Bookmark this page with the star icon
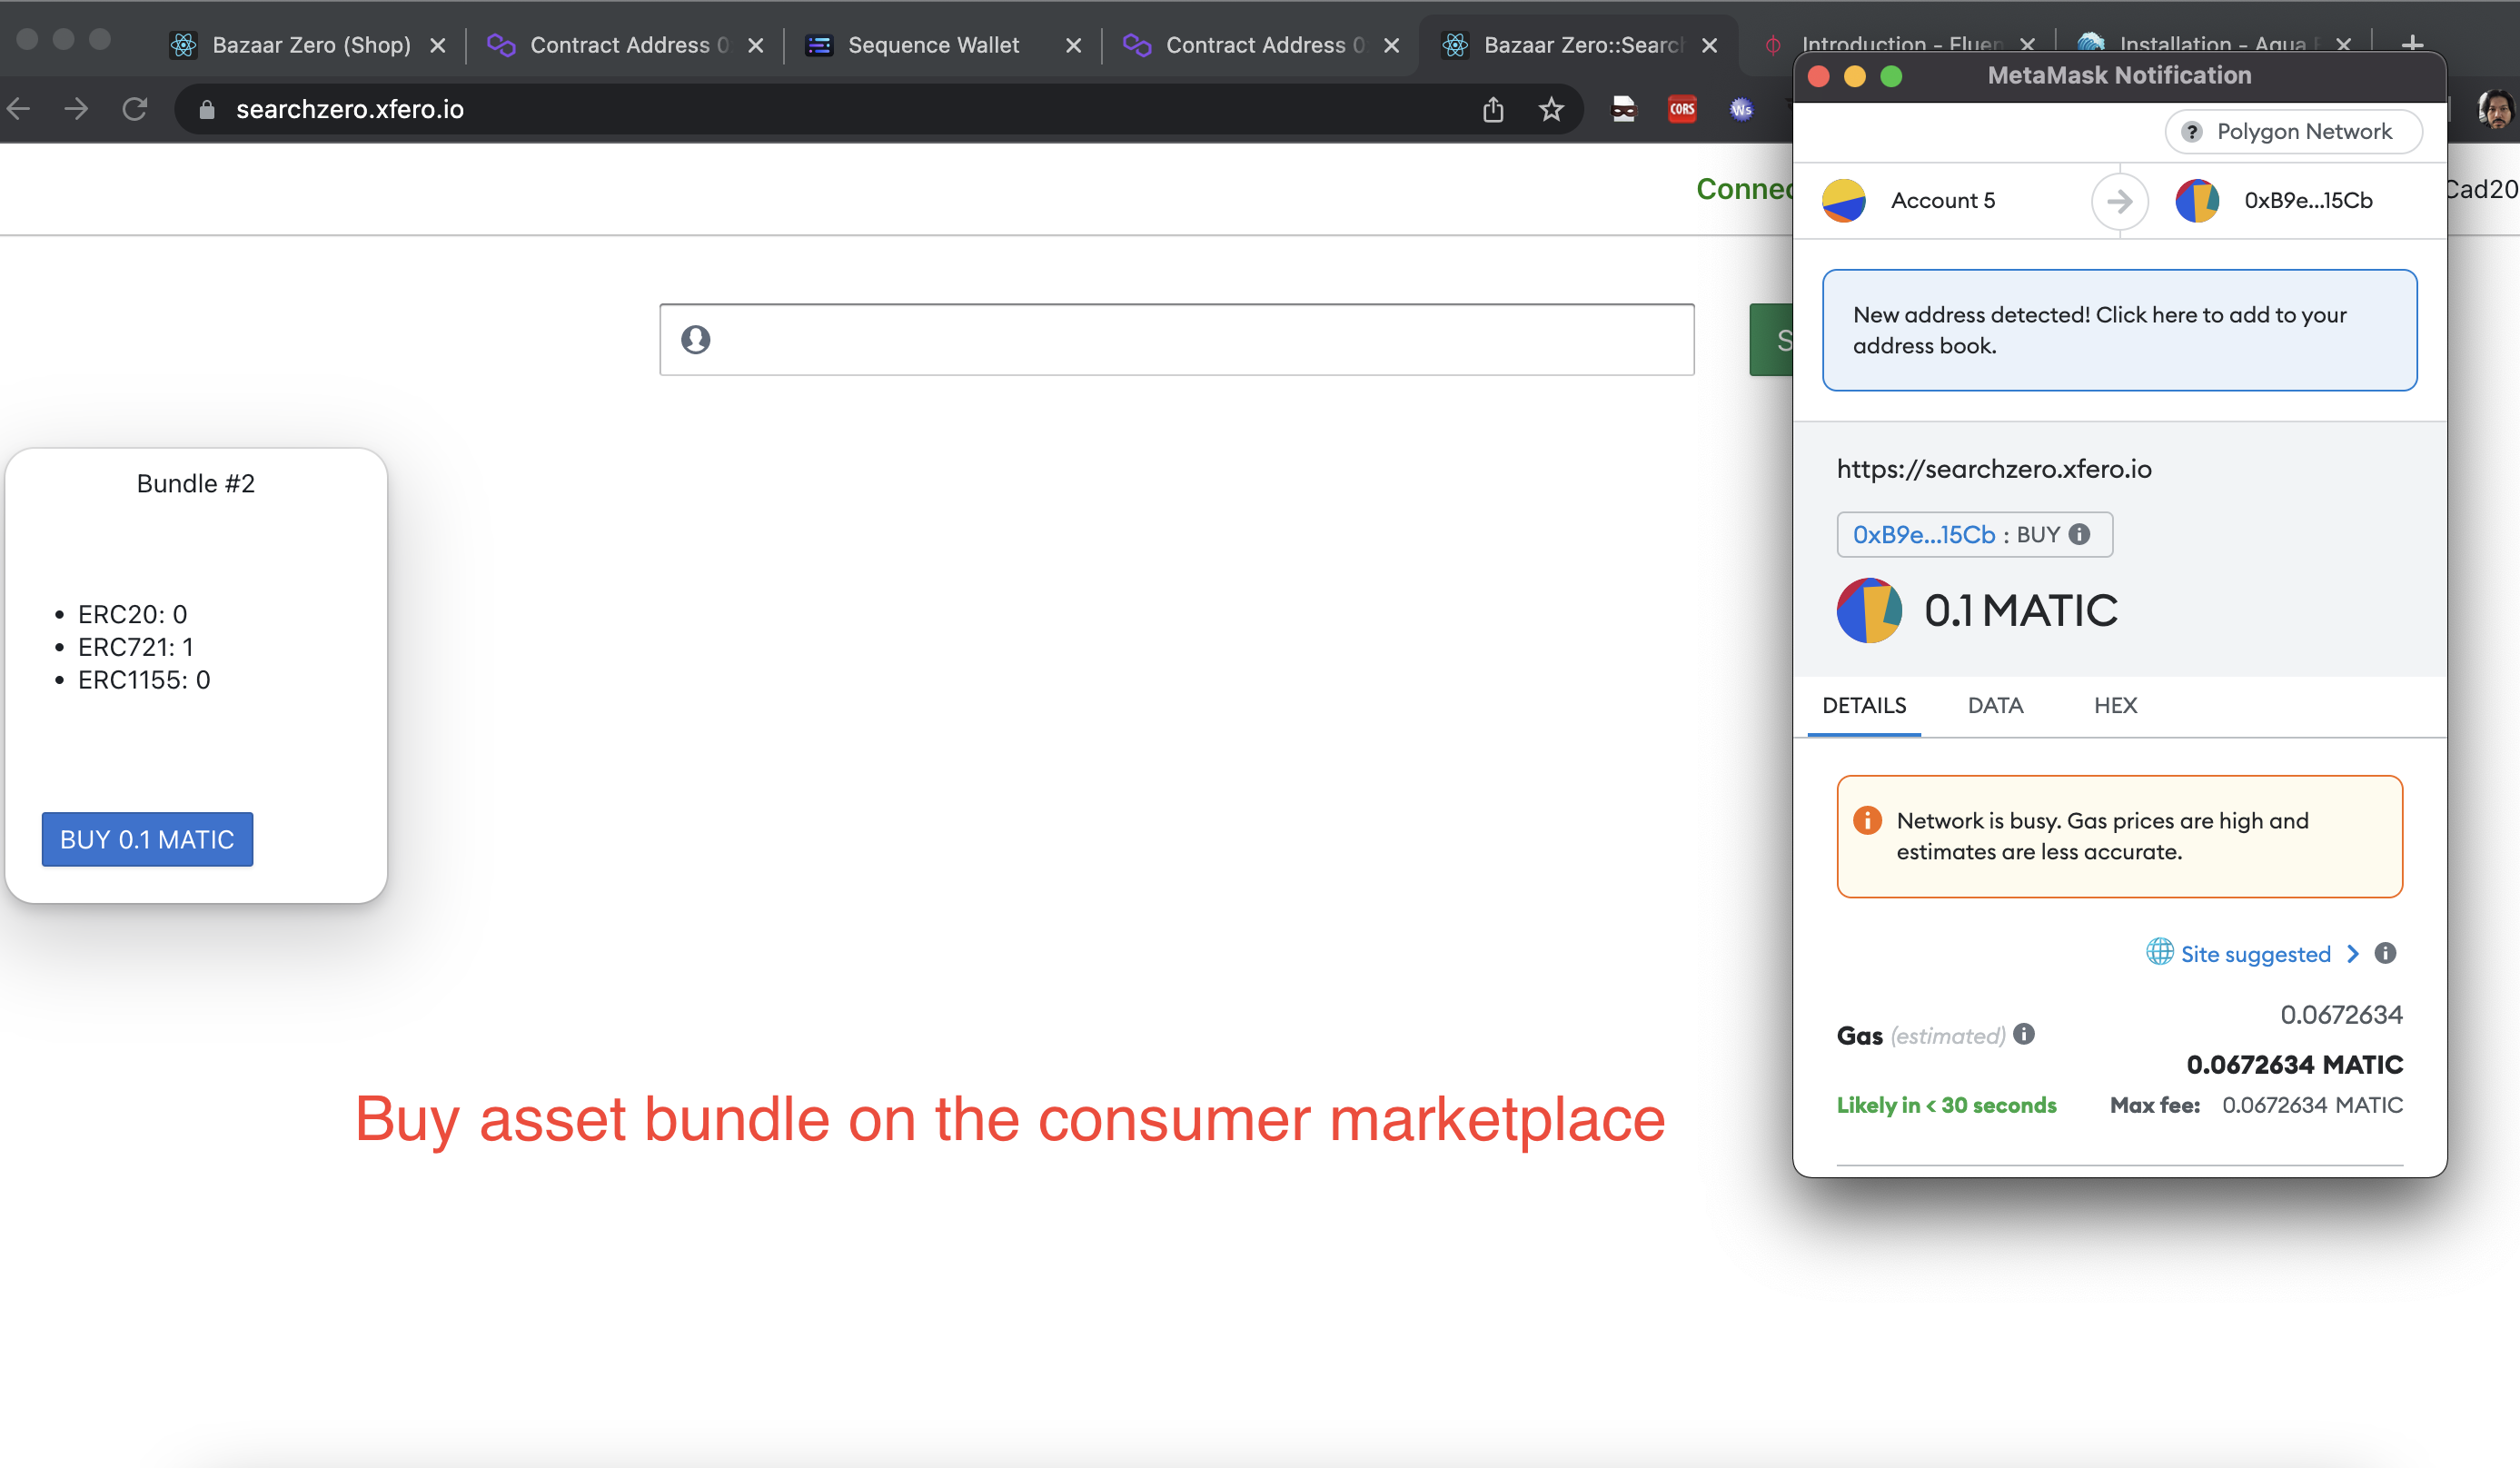This screenshot has width=2520, height=1468. [x=1551, y=109]
